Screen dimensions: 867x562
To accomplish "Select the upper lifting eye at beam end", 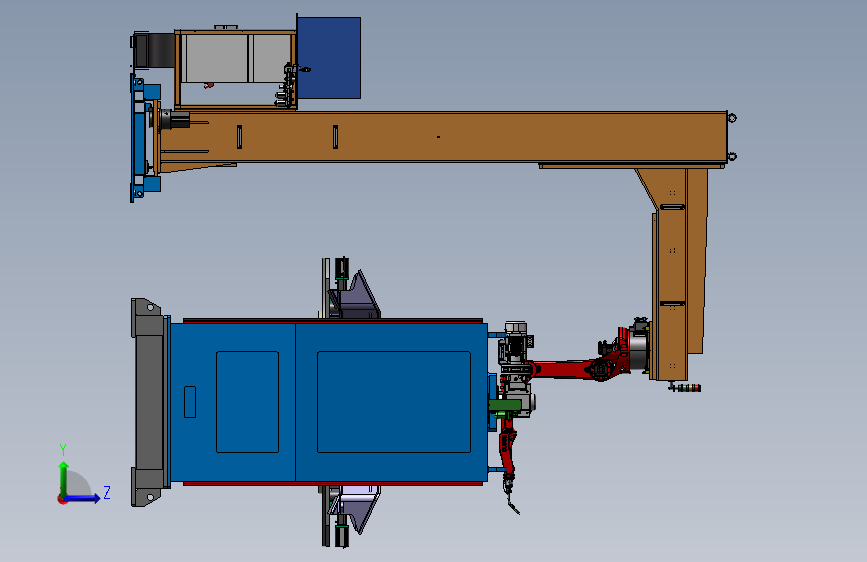I will pyautogui.click(x=732, y=117).
